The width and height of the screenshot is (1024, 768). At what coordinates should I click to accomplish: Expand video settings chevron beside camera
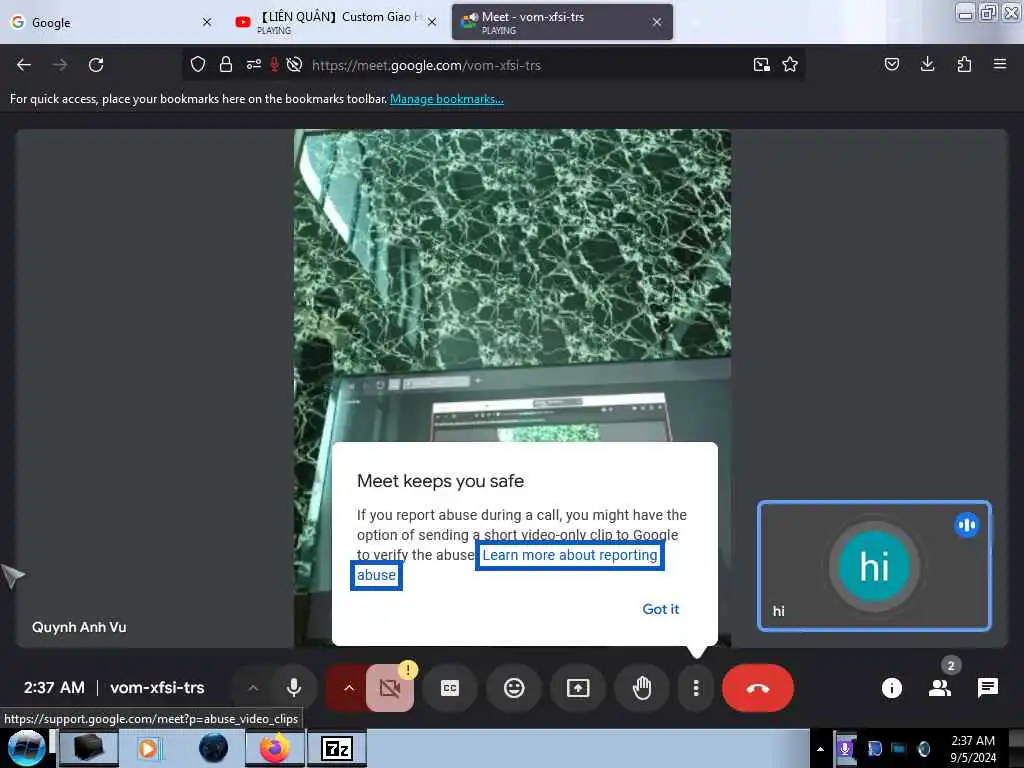coord(348,688)
